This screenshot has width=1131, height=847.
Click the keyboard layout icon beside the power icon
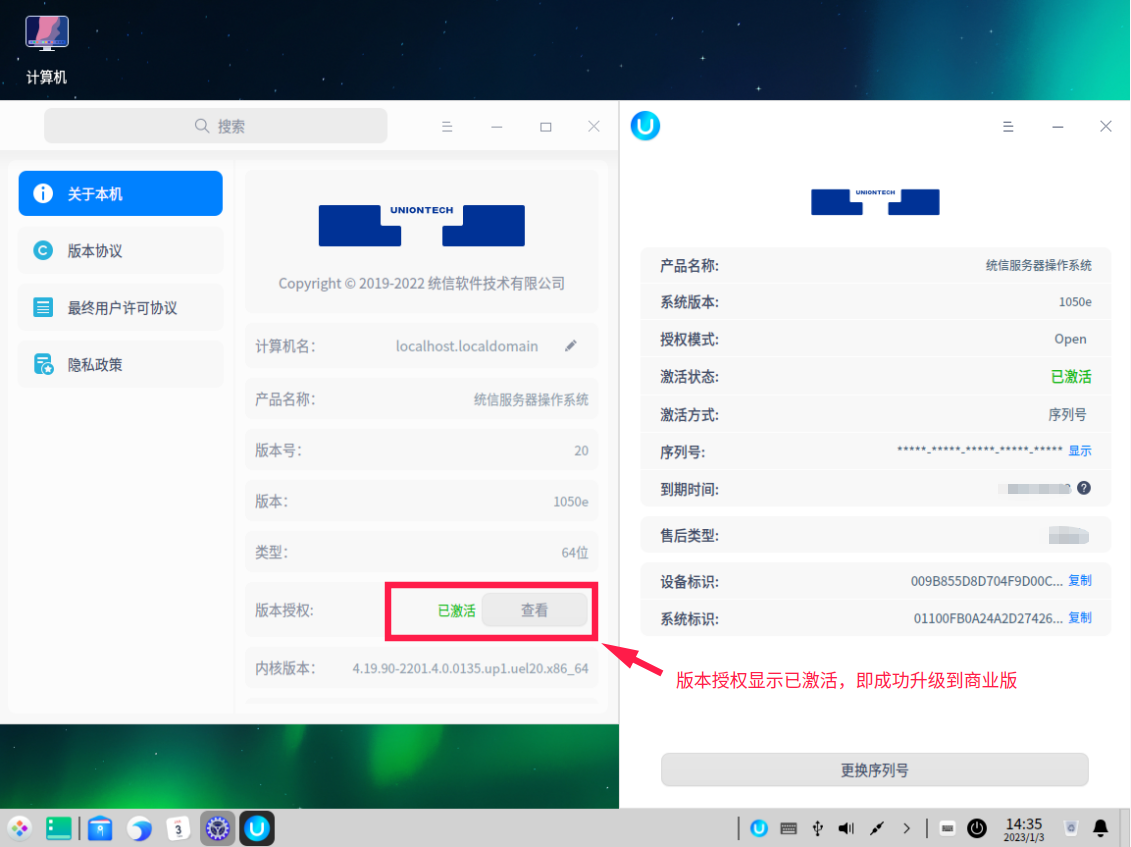point(947,828)
